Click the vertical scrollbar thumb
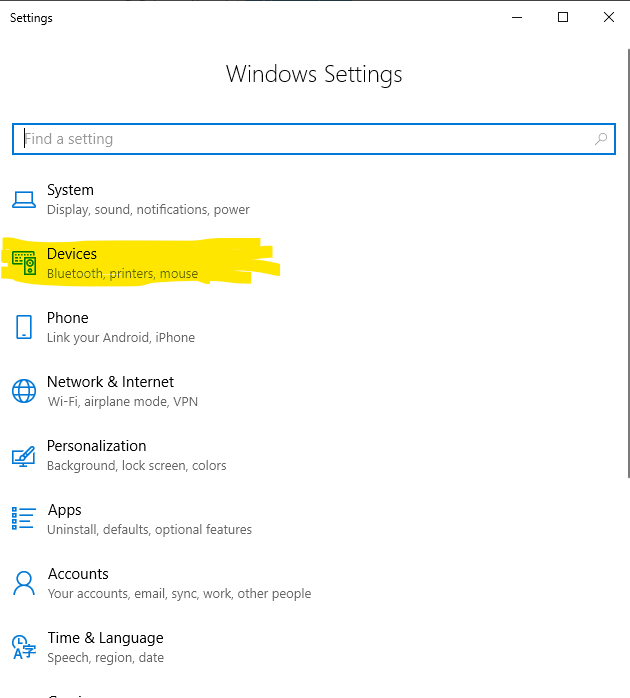 tap(628, 263)
